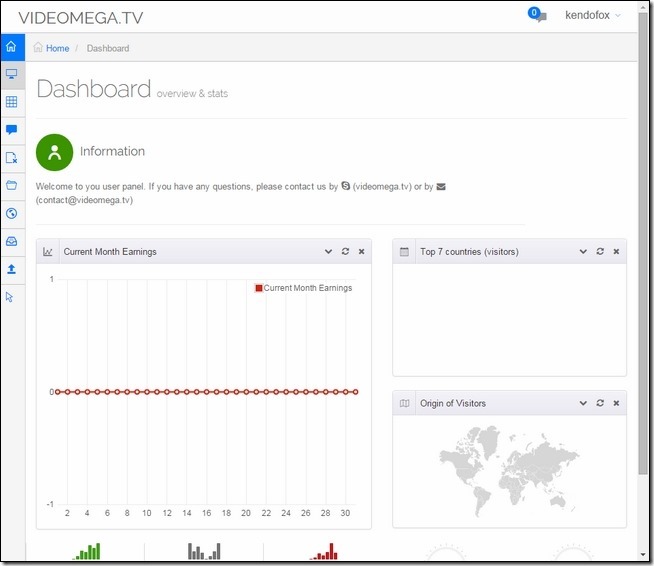Refresh the Origin of Visitors panel
This screenshot has width=654, height=566.
pyautogui.click(x=600, y=403)
